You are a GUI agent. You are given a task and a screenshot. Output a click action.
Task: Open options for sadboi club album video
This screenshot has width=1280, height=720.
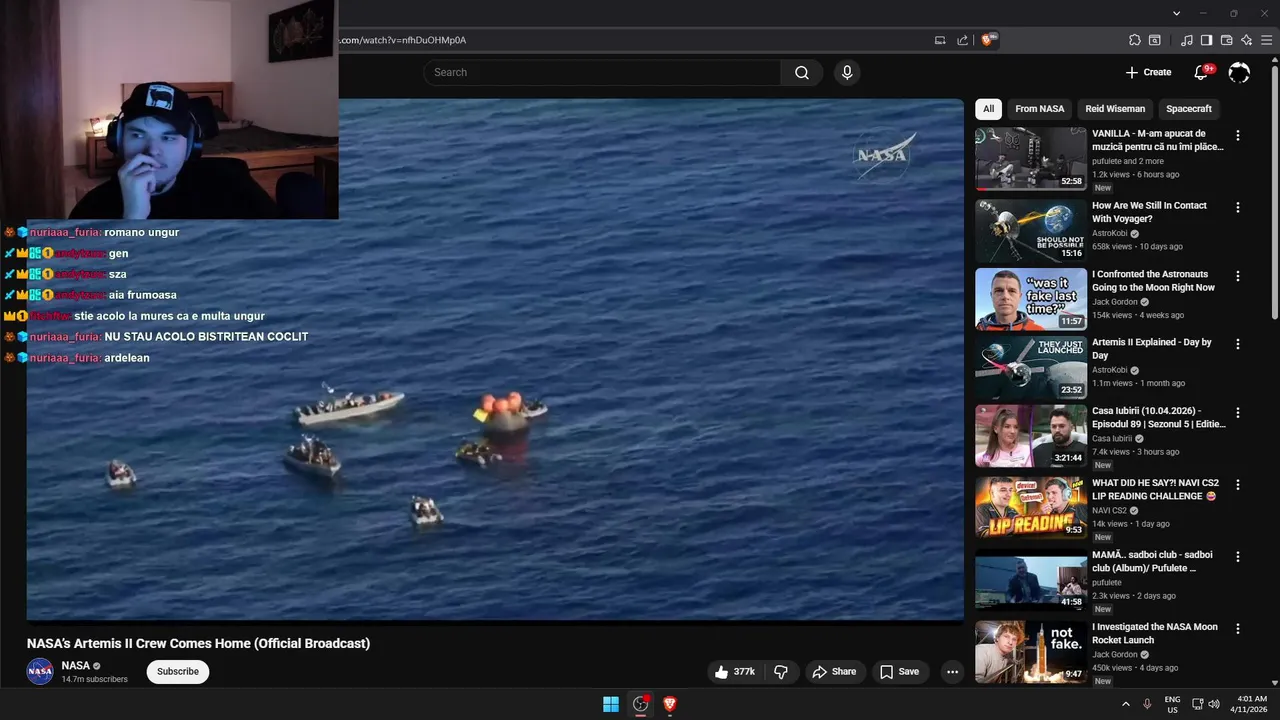[1238, 556]
